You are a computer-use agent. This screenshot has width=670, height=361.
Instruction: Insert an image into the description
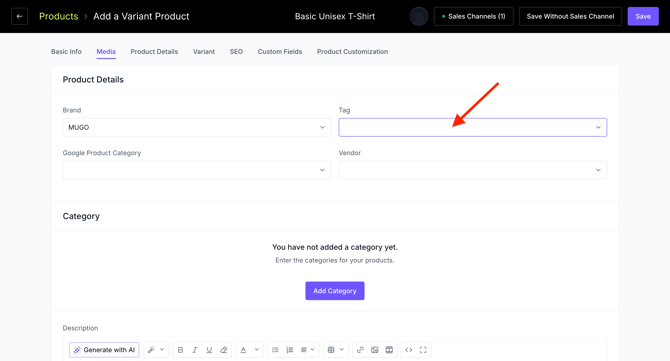pos(375,350)
